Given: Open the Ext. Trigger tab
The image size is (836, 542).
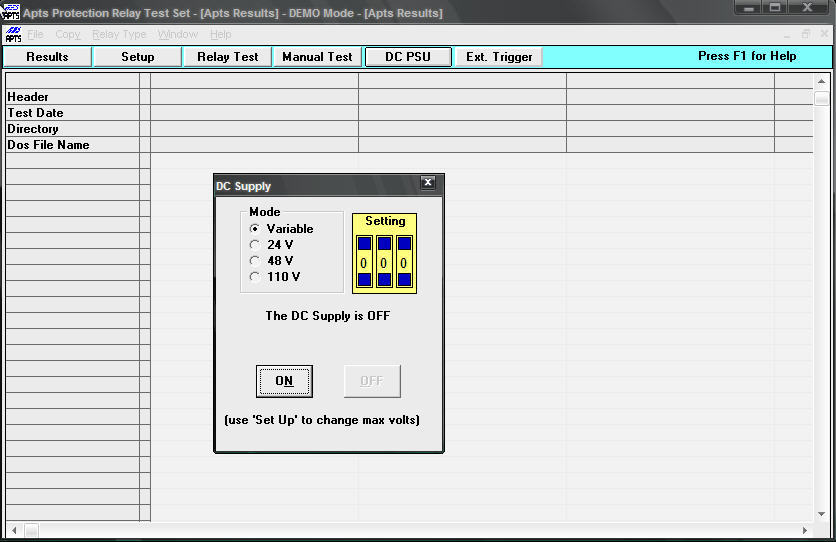Looking at the screenshot, I should coord(499,56).
